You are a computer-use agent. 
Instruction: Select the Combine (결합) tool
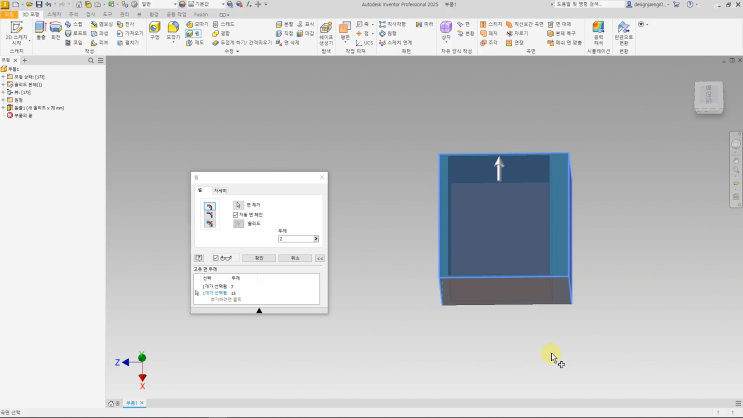click(221, 34)
